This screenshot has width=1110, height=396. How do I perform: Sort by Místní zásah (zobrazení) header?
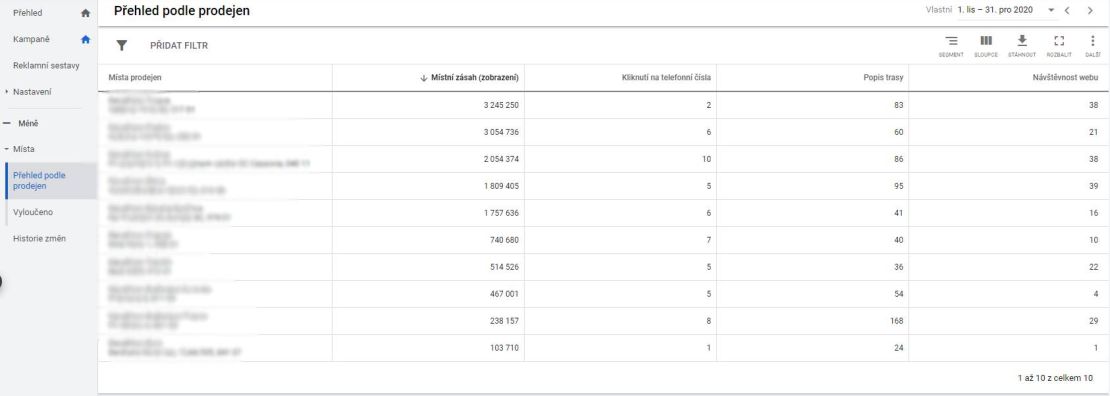(474, 78)
